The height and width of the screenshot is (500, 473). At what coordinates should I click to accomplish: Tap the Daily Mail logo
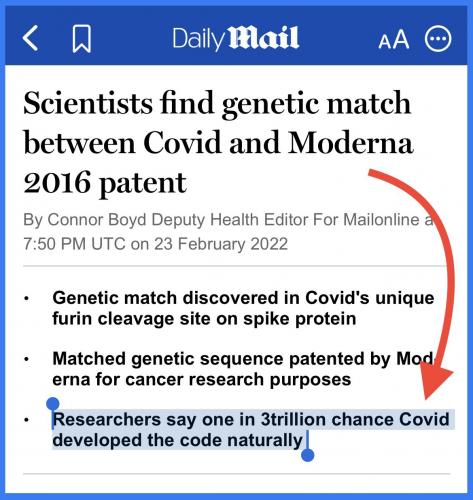[x=236, y=38]
